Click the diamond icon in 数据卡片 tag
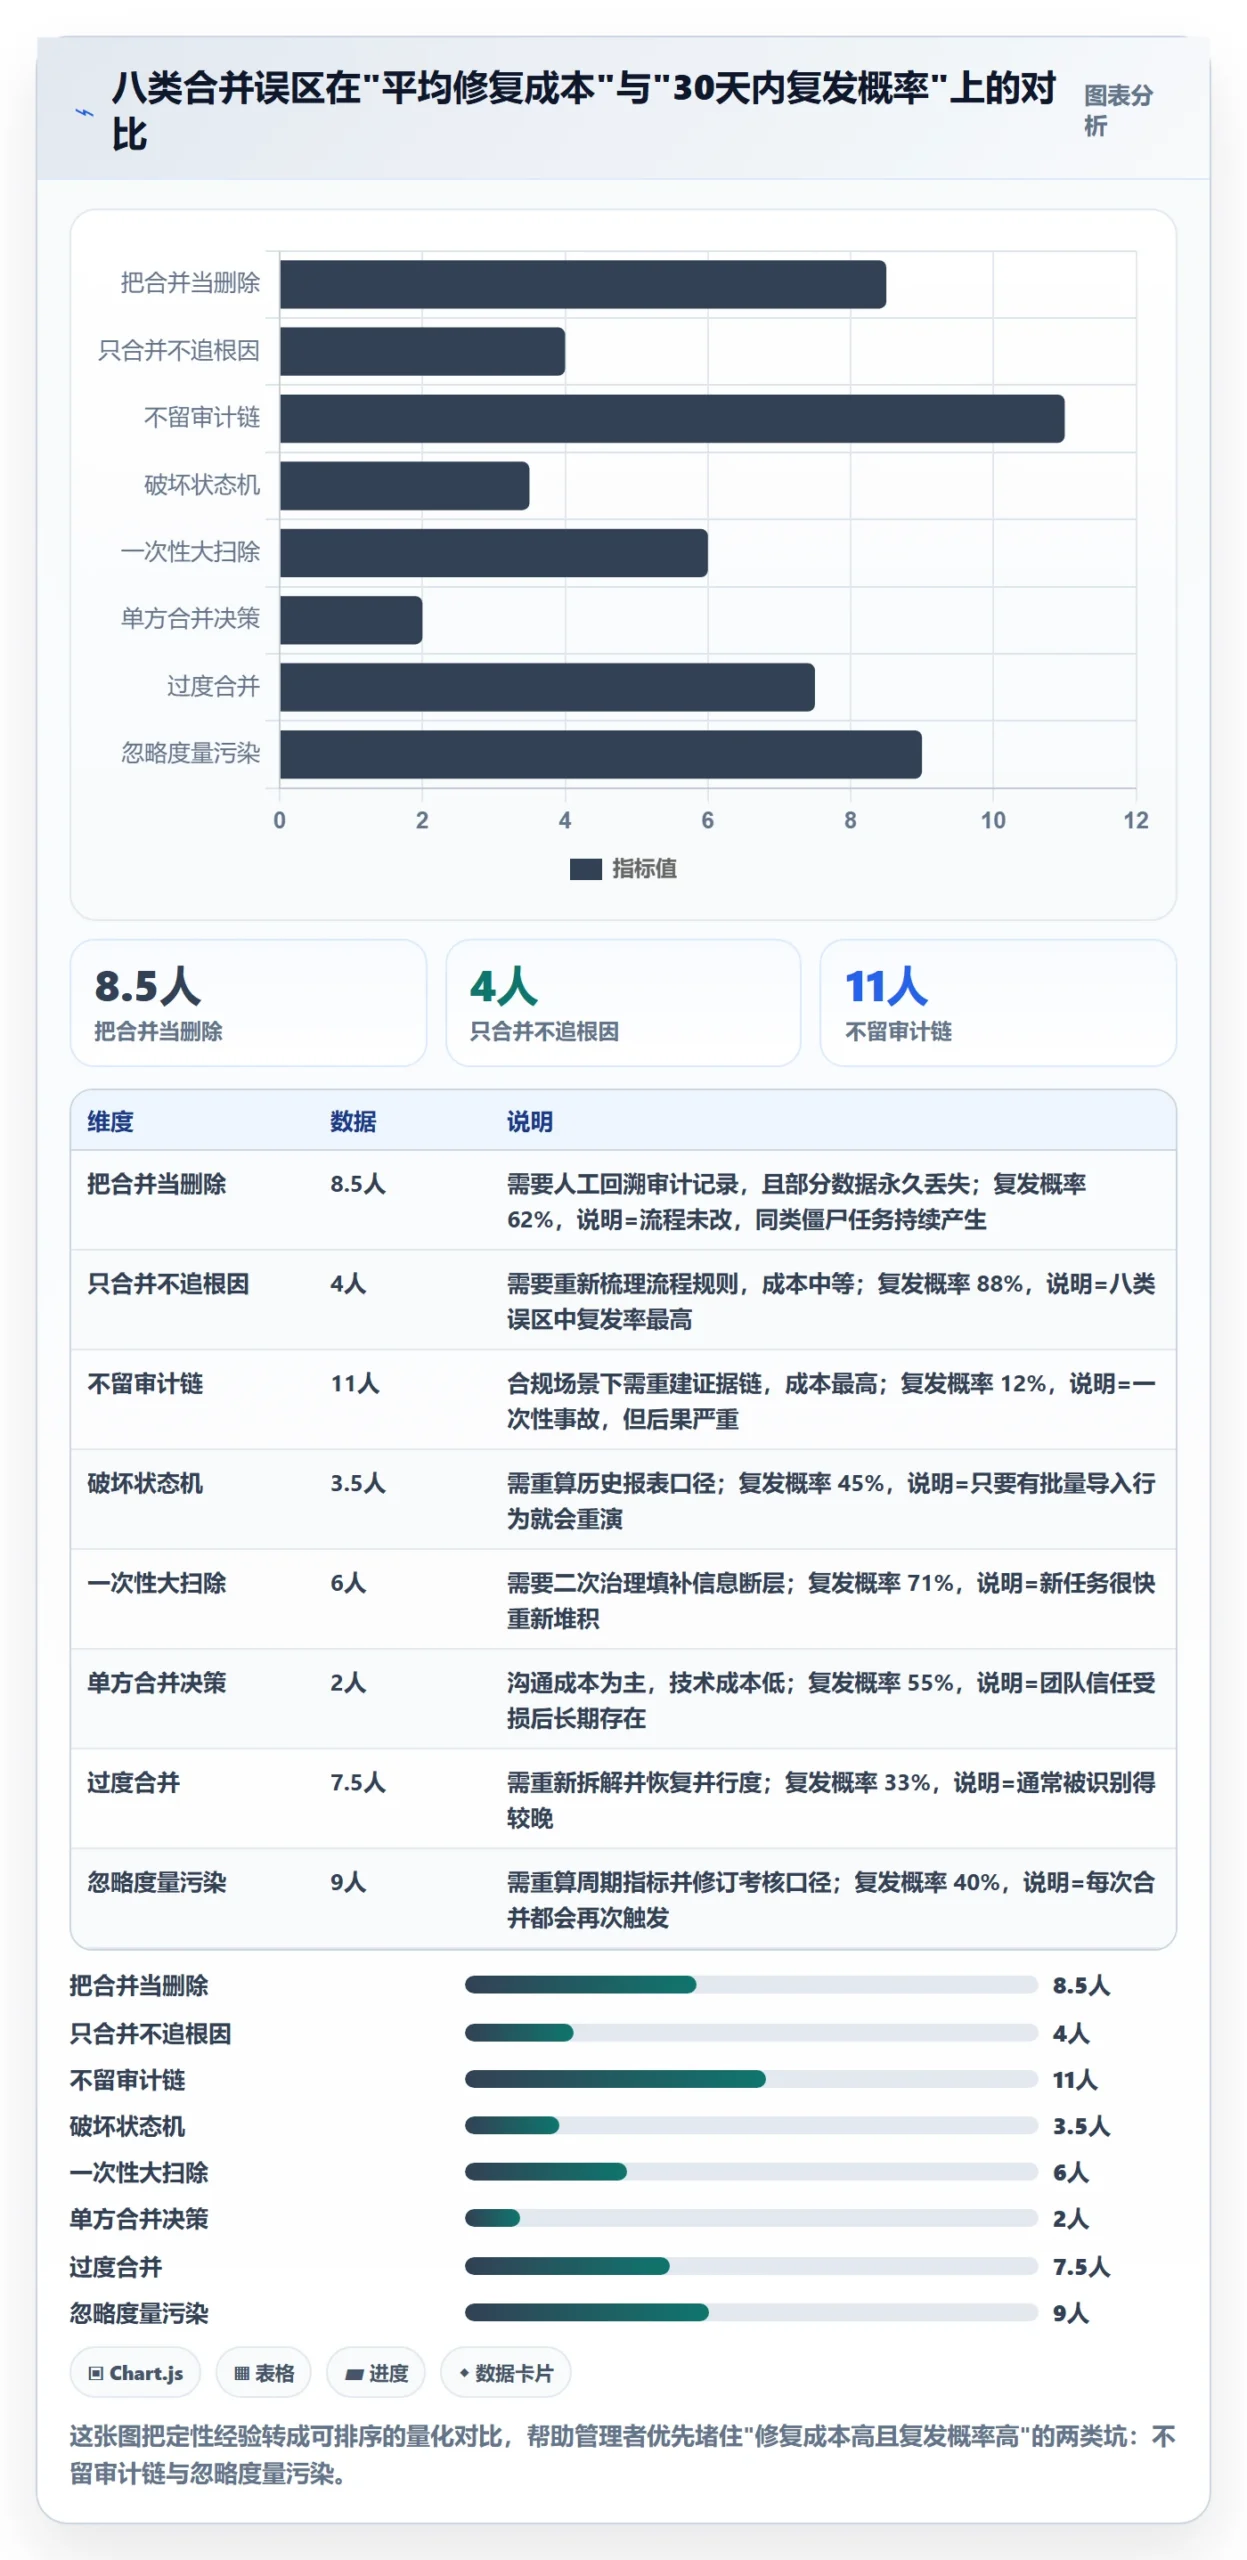Image resolution: width=1247 pixels, height=2560 pixels. 464,2373
